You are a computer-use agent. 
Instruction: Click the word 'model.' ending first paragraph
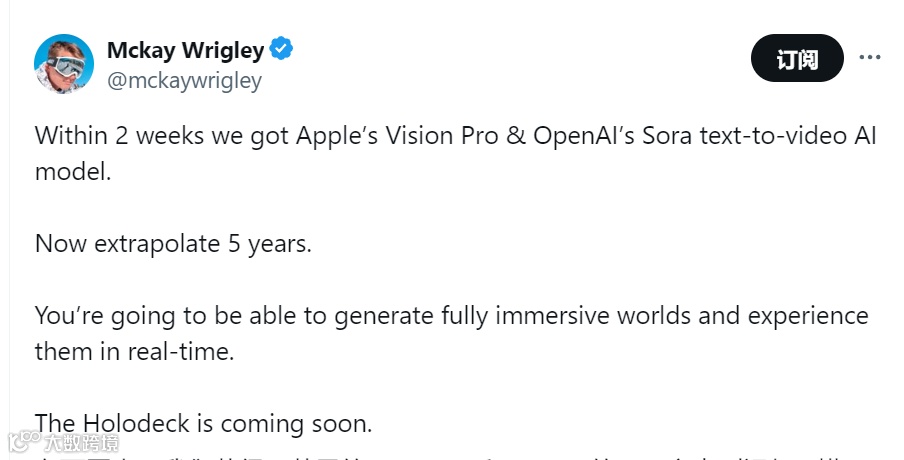pyautogui.click(x=71, y=171)
